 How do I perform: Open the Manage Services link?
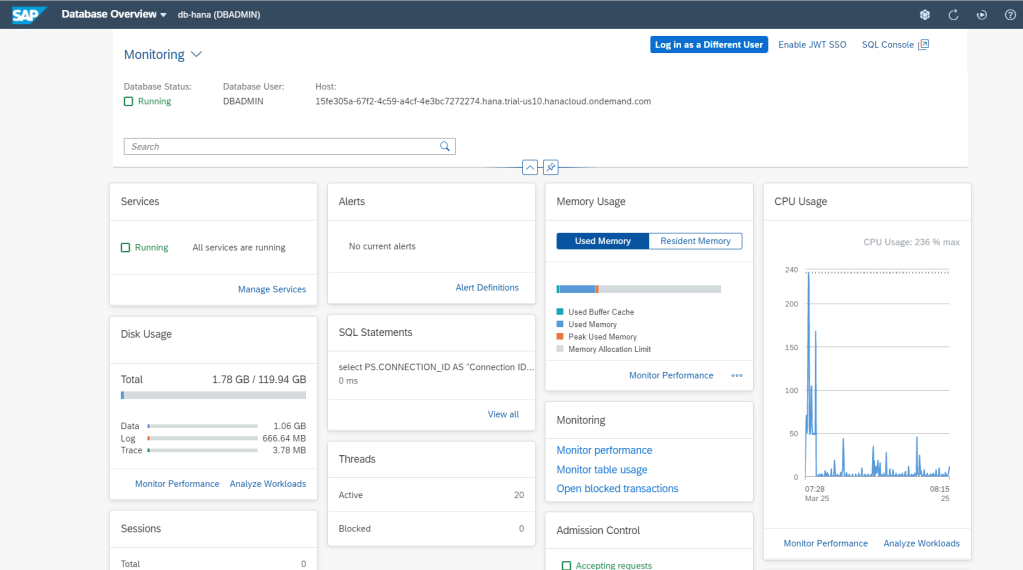pyautogui.click(x=271, y=289)
